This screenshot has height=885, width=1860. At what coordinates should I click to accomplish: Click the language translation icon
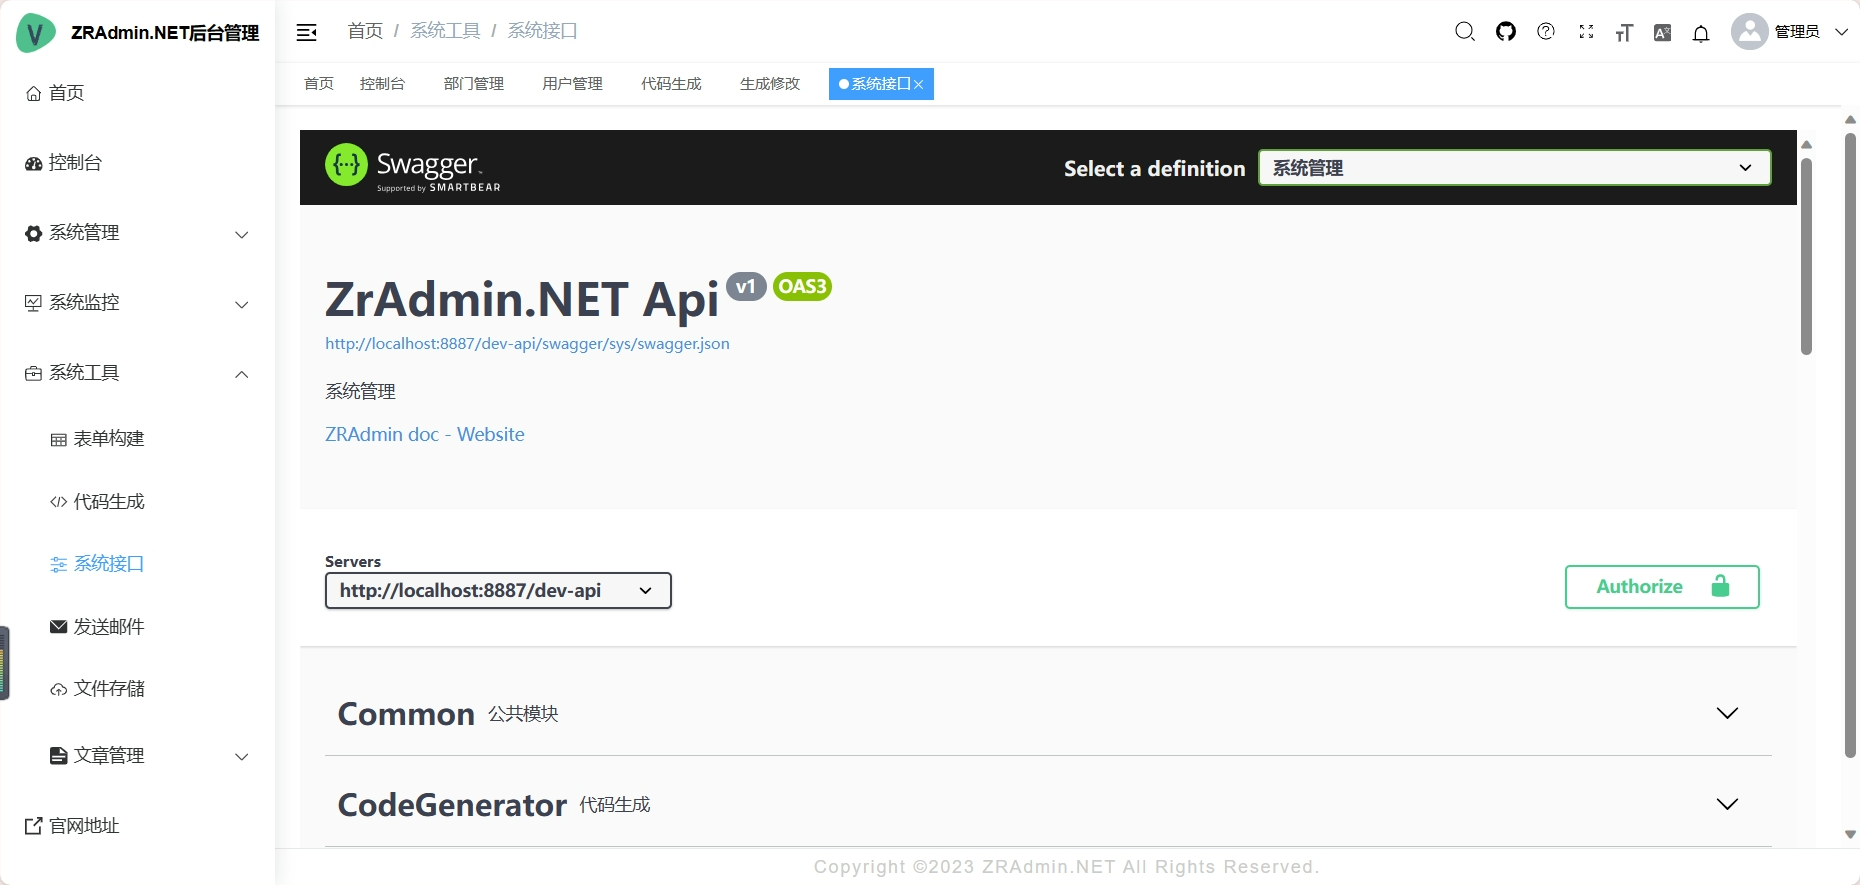point(1662,33)
